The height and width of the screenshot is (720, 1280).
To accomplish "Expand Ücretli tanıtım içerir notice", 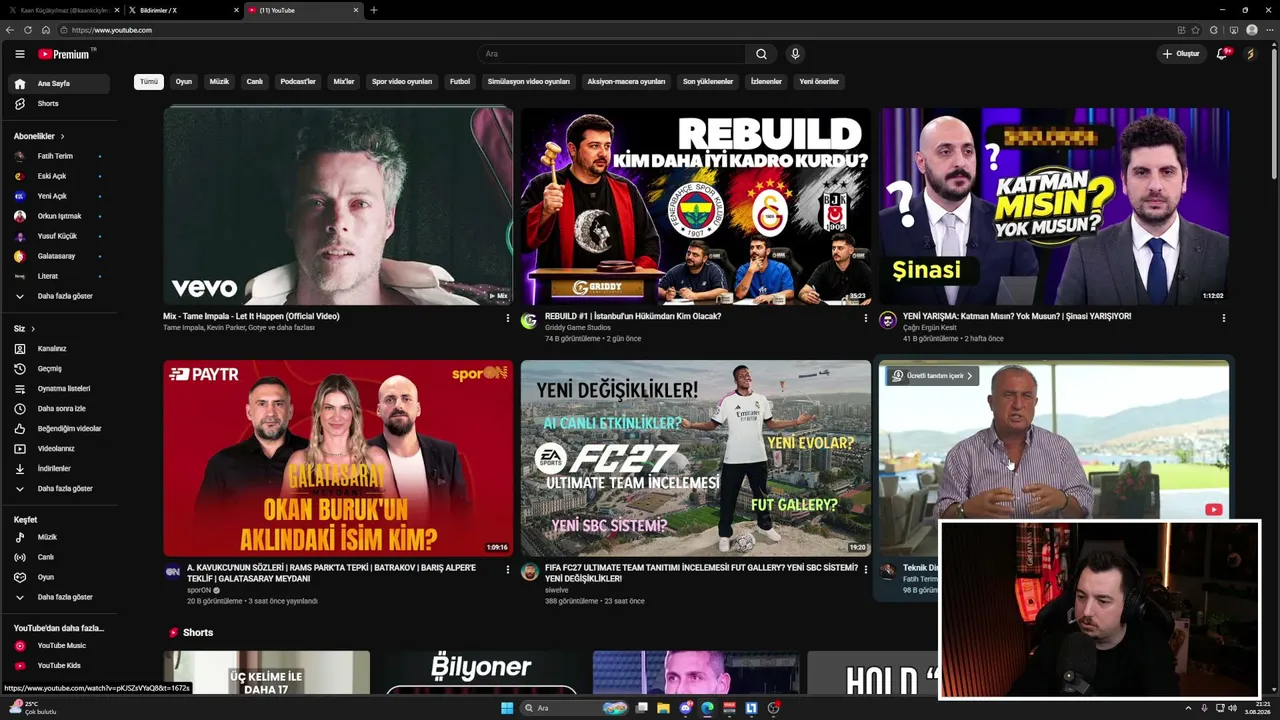I will 932,376.
